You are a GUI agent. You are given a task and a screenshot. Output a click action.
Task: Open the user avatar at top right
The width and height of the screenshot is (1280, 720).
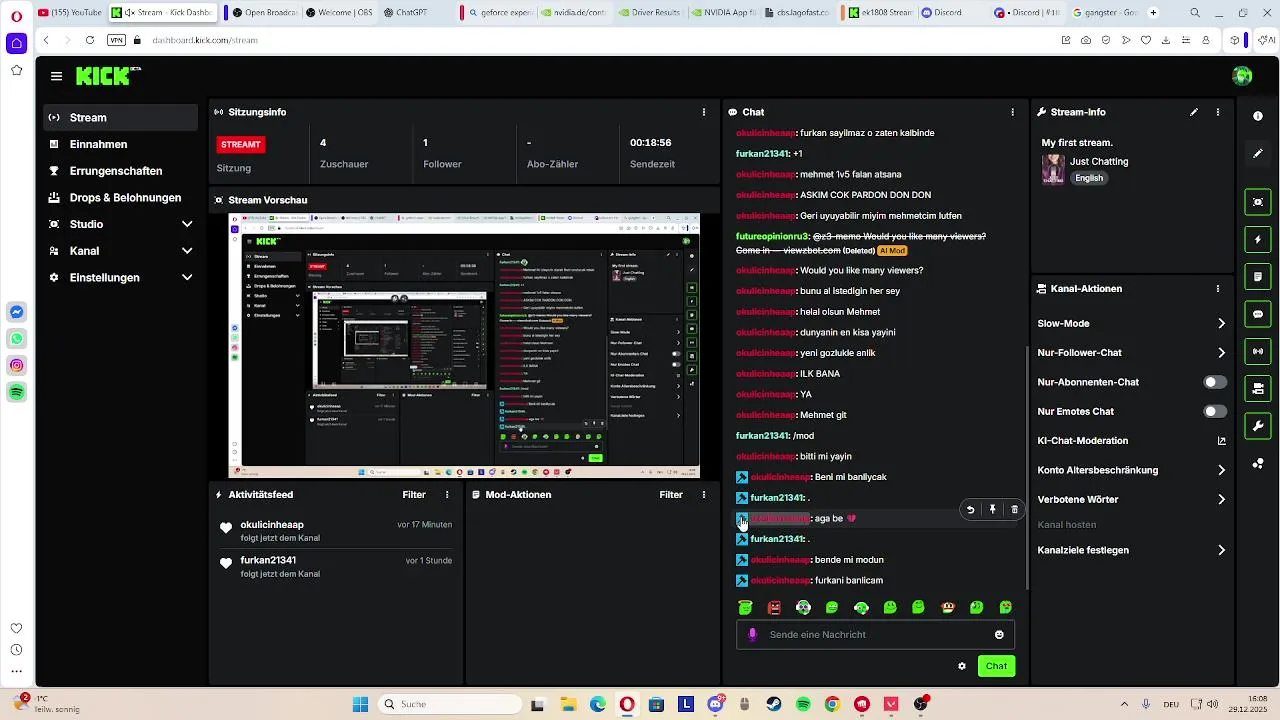(x=1242, y=76)
